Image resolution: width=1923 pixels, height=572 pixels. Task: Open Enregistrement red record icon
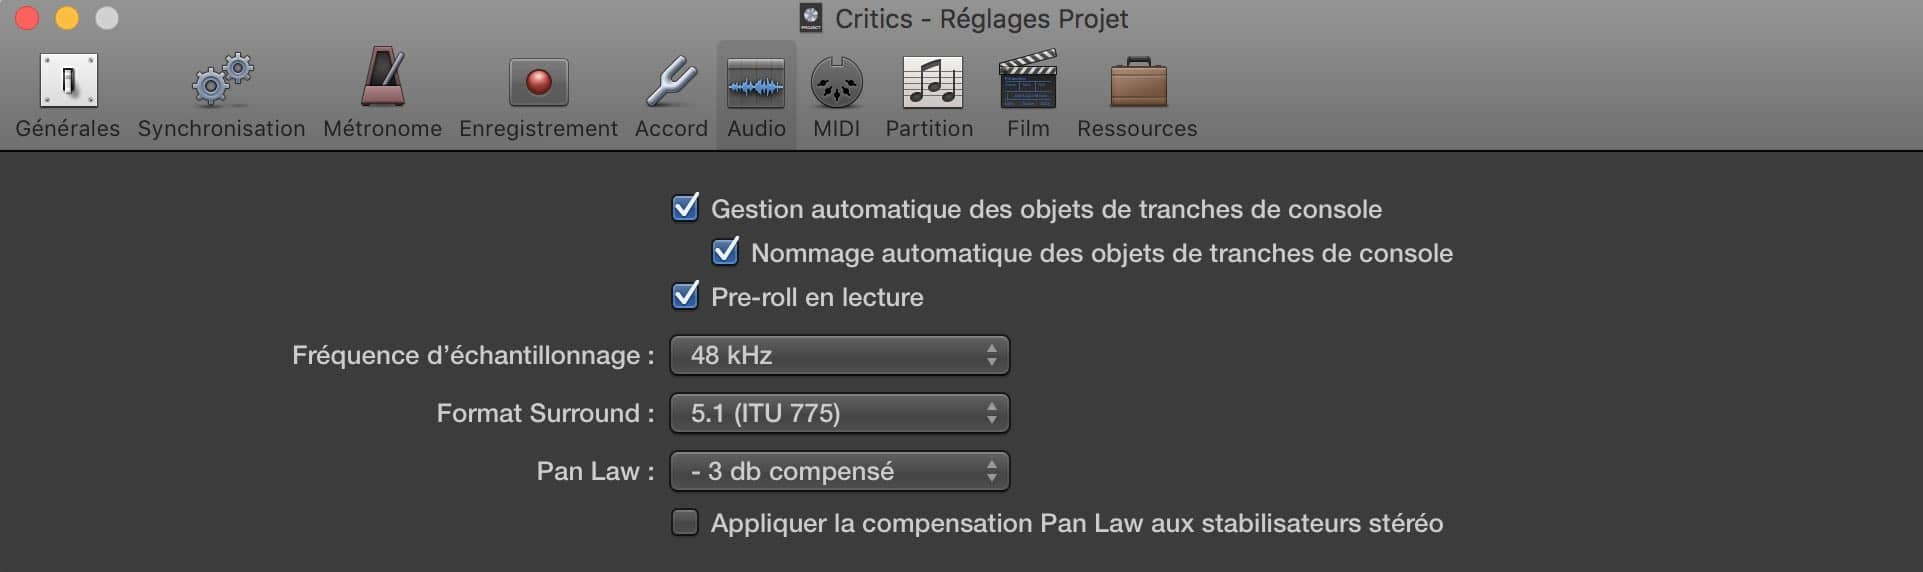click(538, 82)
